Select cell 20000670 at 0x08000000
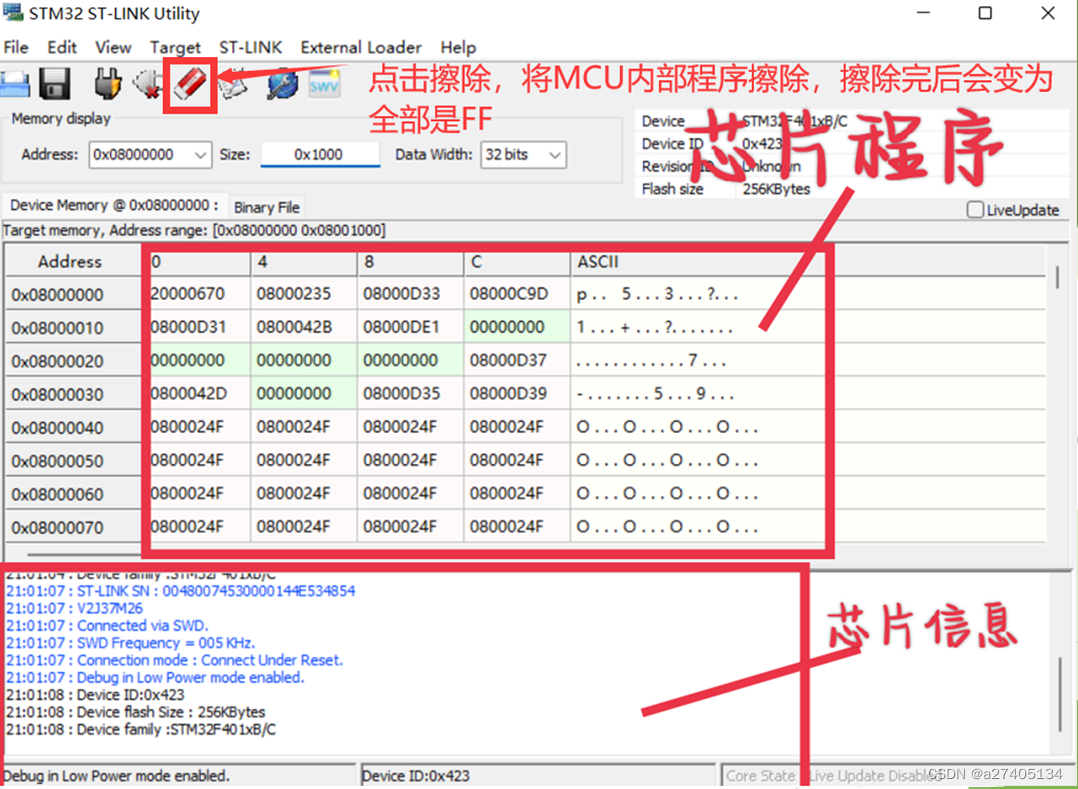 click(x=196, y=294)
